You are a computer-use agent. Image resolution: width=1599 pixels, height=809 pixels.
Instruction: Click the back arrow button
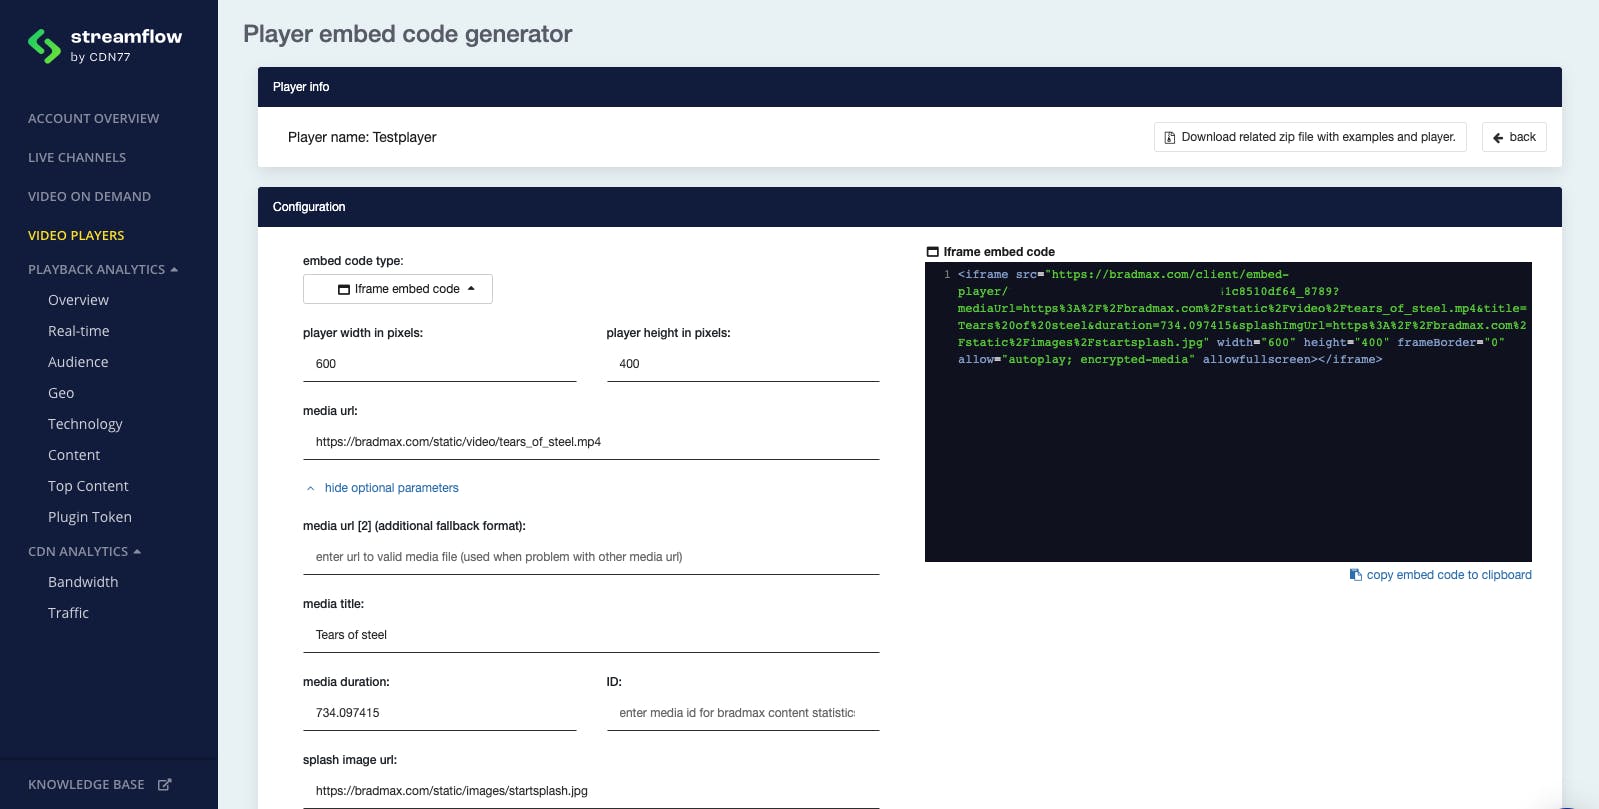[x=1513, y=137]
